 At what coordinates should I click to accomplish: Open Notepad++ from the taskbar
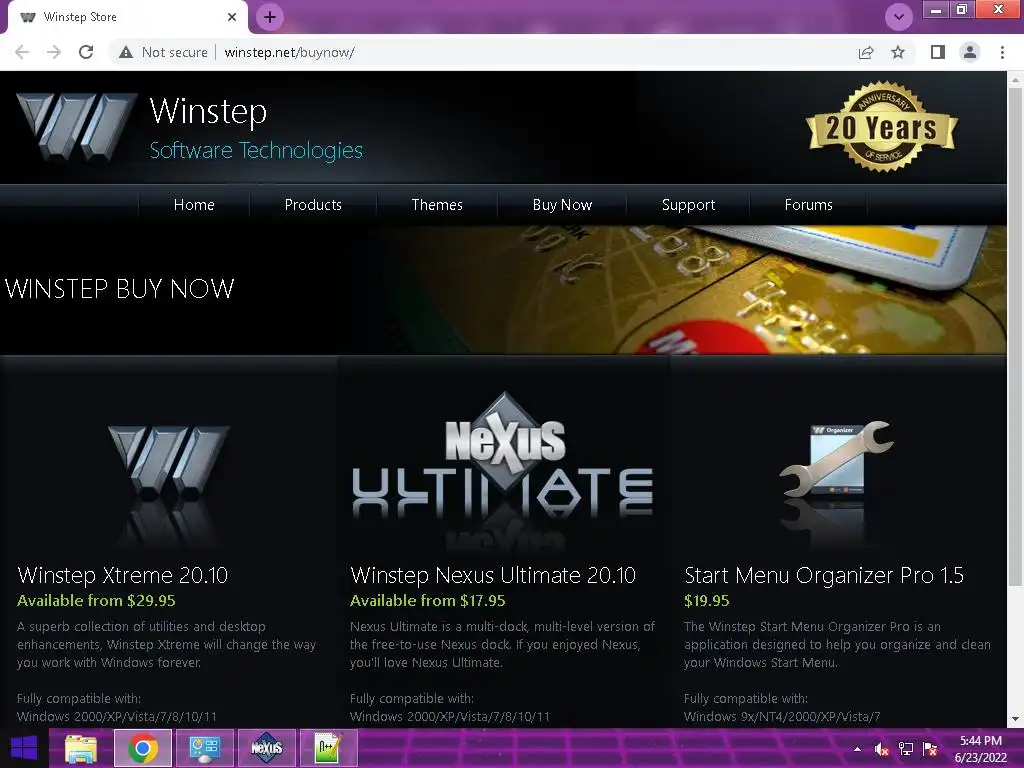(x=328, y=748)
